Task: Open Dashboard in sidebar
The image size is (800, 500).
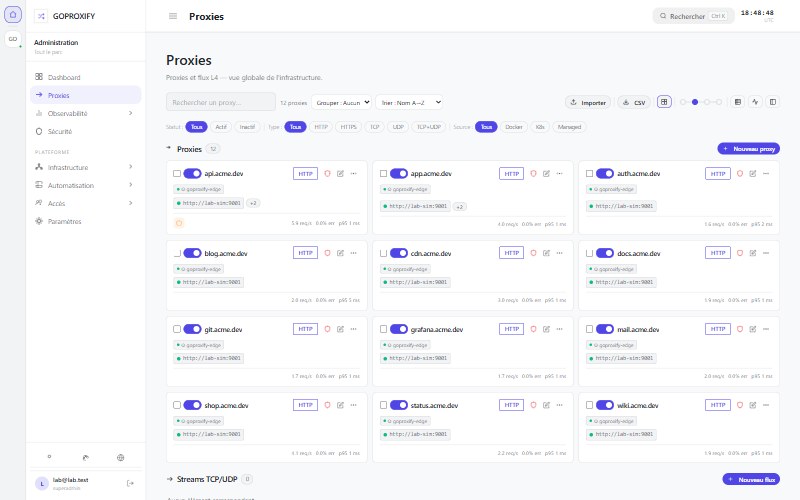Action: (x=85, y=77)
